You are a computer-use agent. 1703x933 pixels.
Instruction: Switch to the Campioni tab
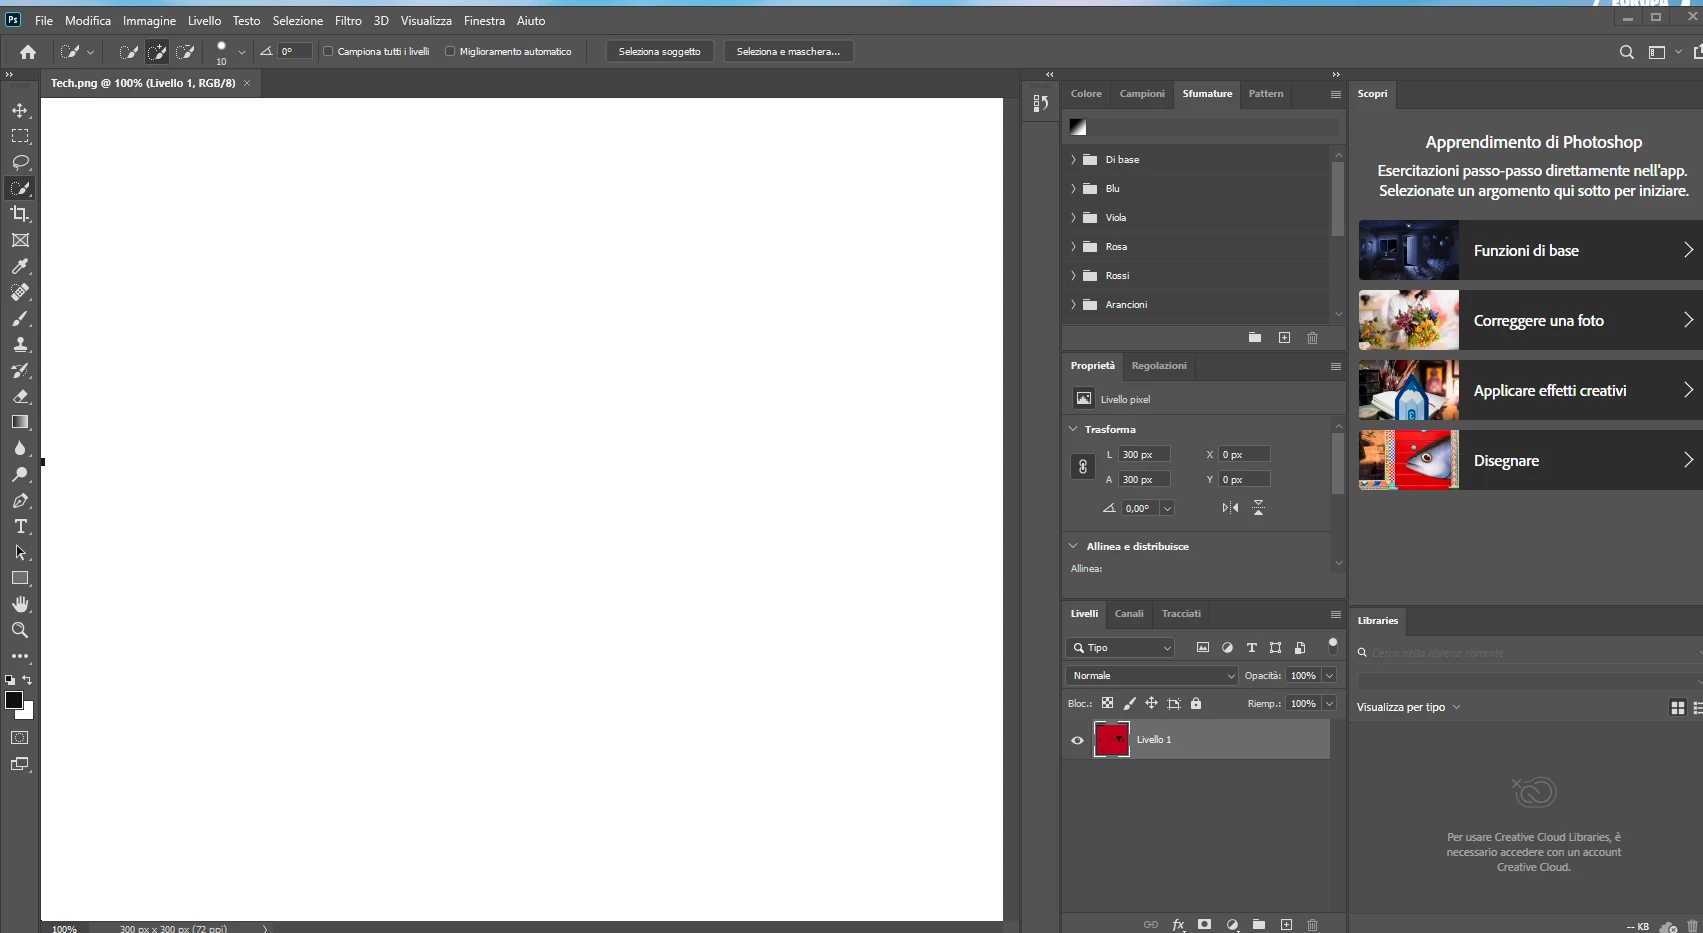pos(1142,94)
